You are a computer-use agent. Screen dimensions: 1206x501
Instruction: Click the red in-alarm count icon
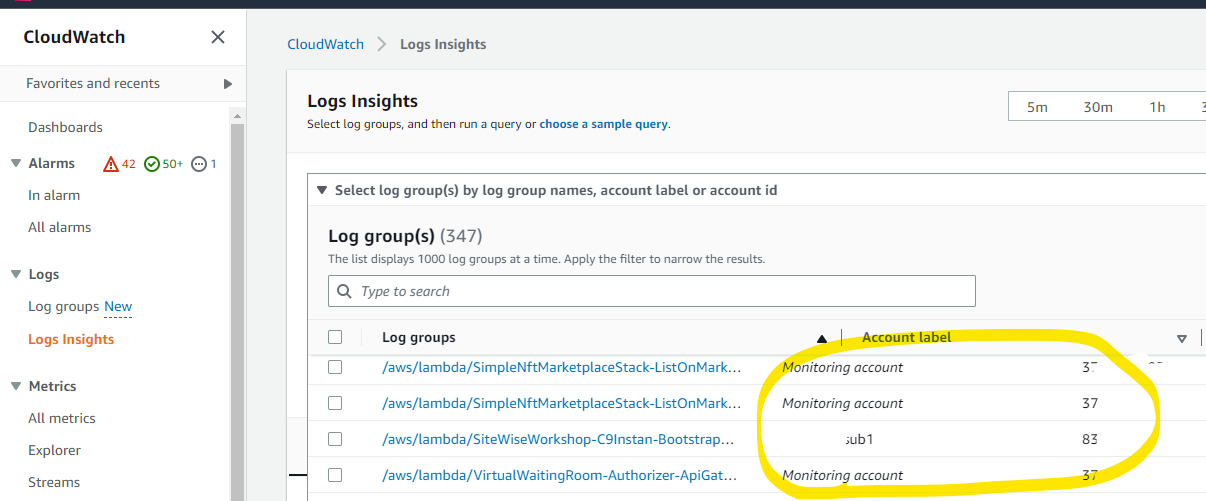[x=111, y=164]
